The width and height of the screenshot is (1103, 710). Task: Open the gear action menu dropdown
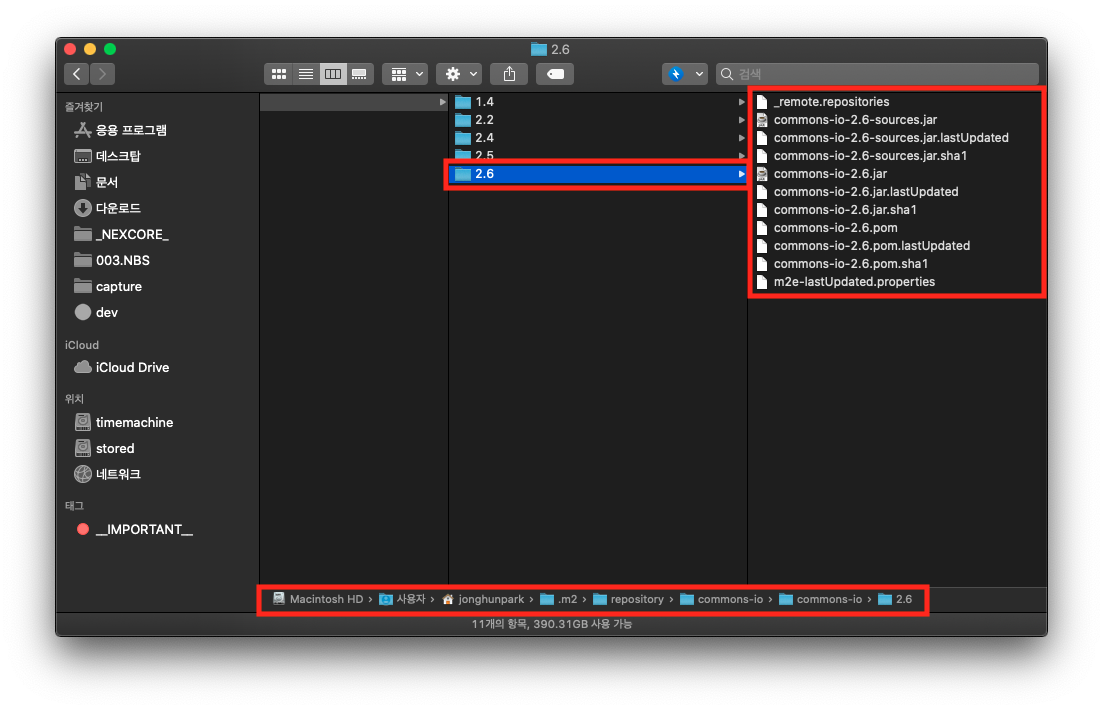click(x=459, y=74)
